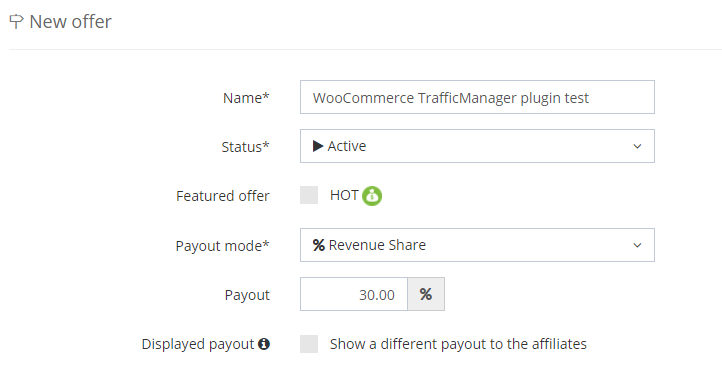The height and width of the screenshot is (372, 722).
Task: Click the New offer heading text
Action: [x=70, y=22]
